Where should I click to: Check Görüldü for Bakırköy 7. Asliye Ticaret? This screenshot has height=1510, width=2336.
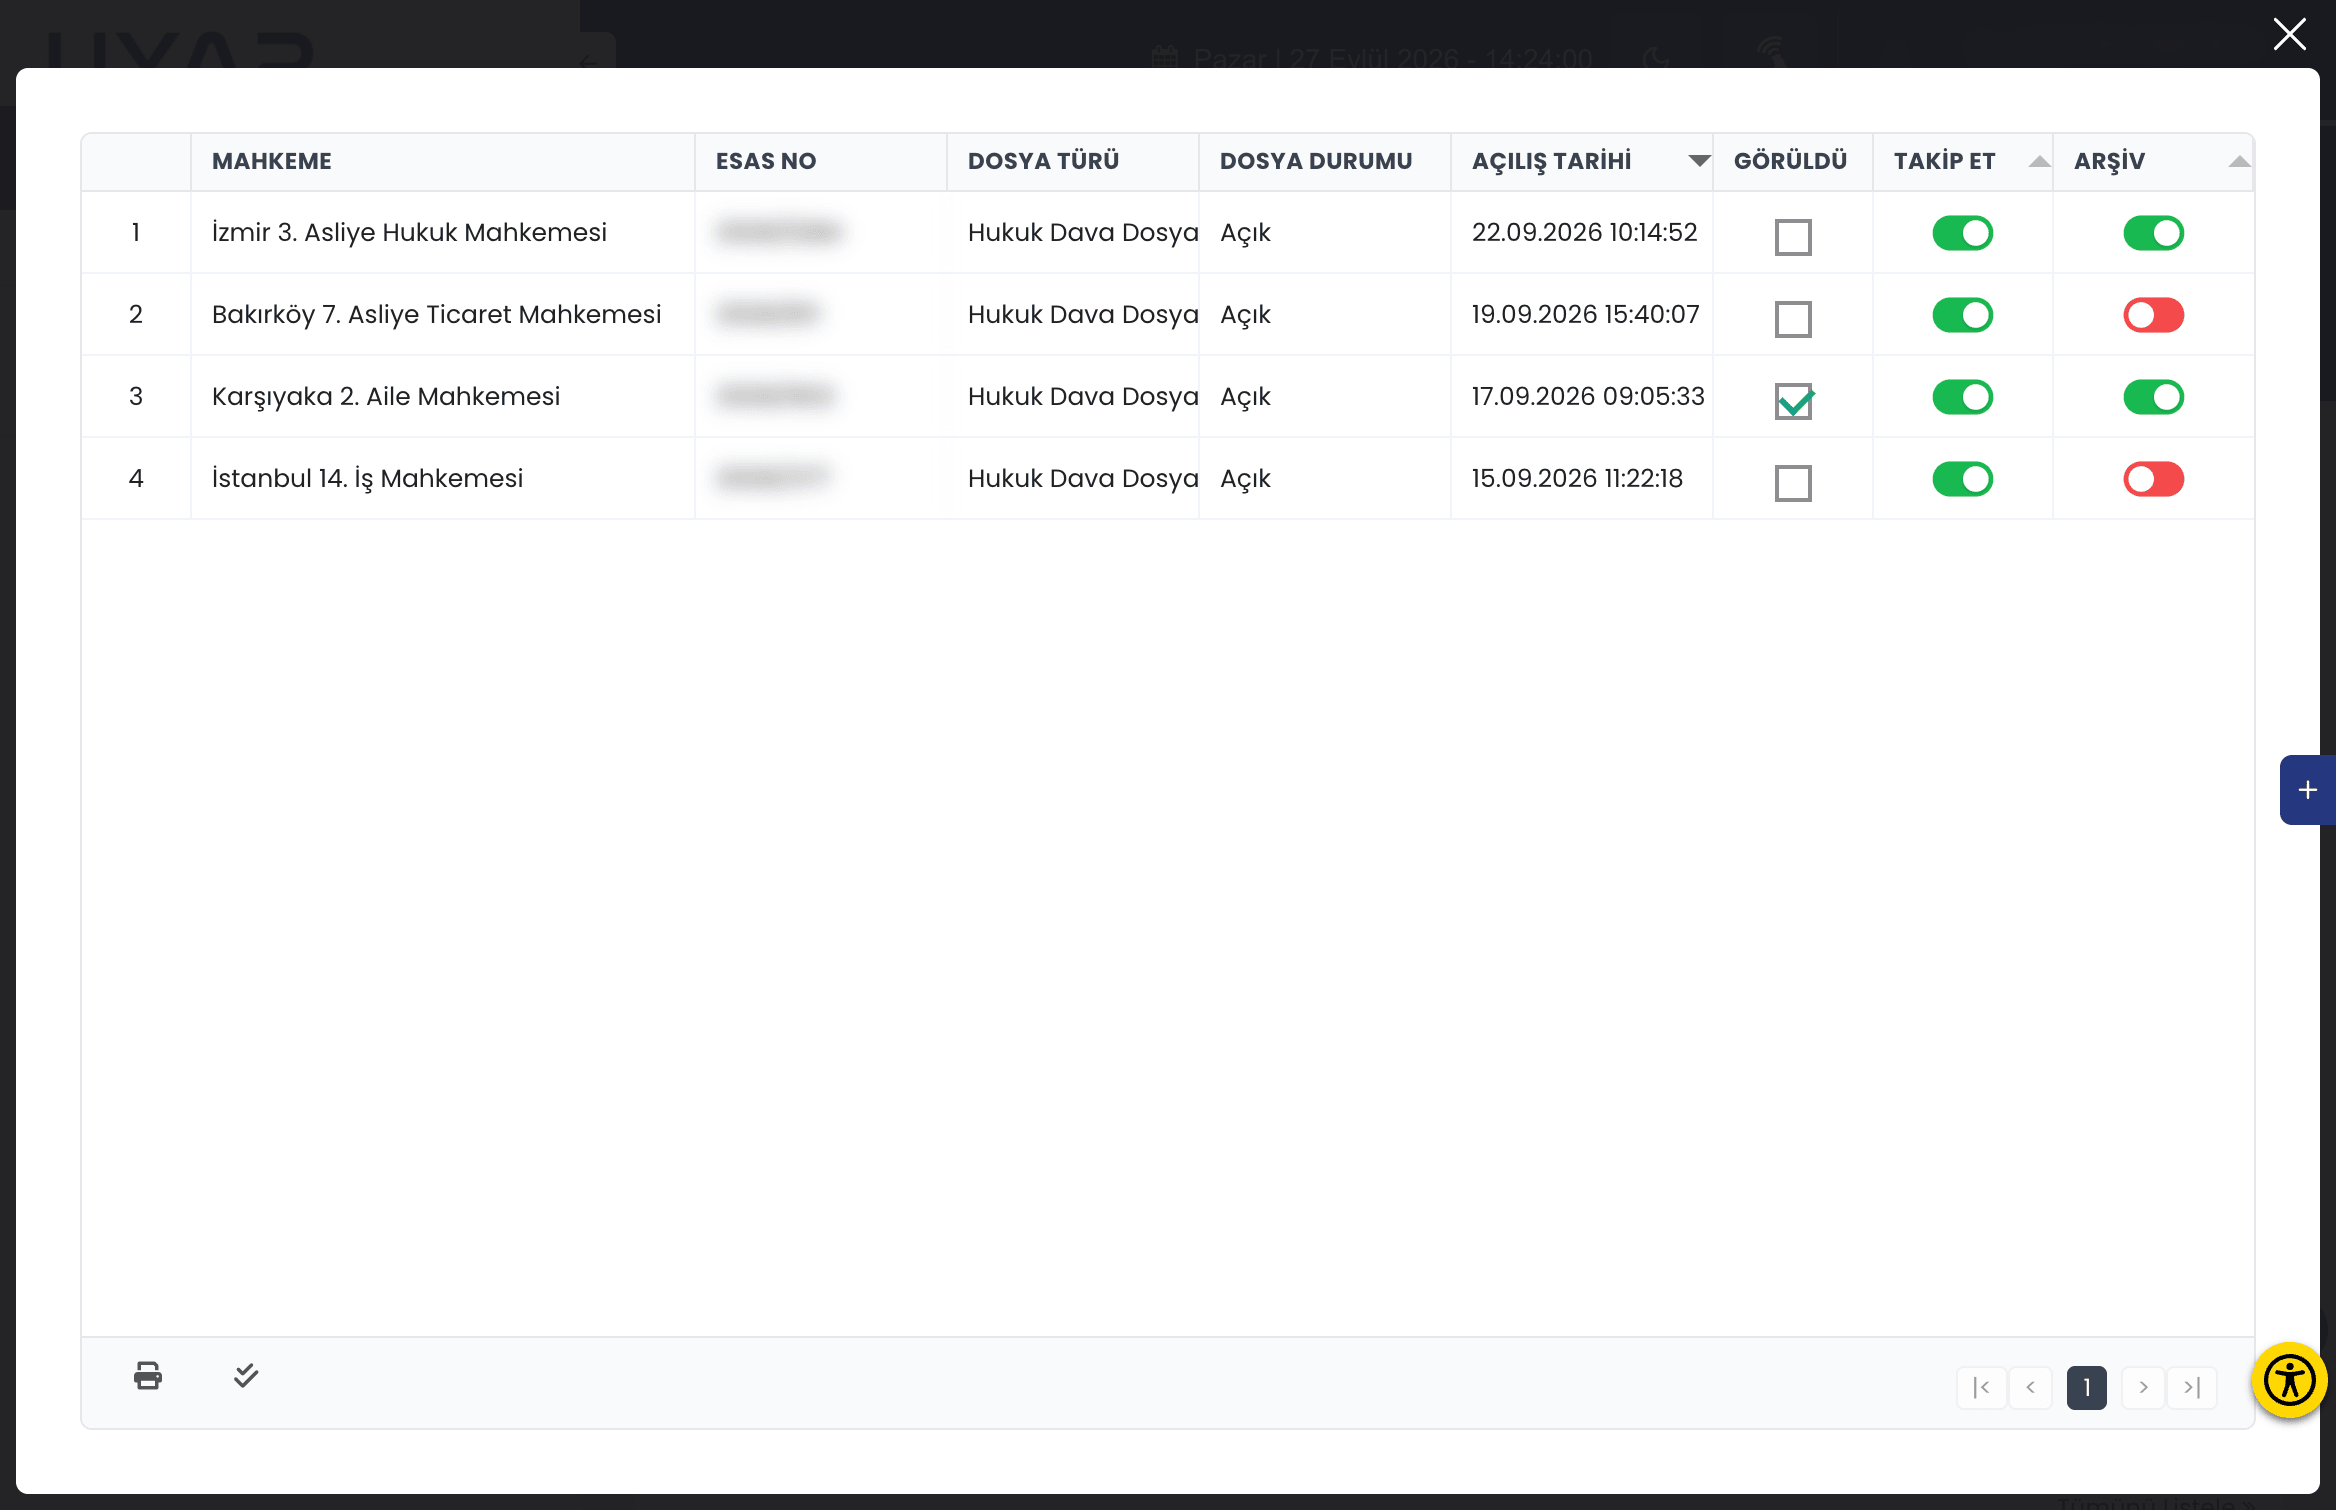(1793, 319)
